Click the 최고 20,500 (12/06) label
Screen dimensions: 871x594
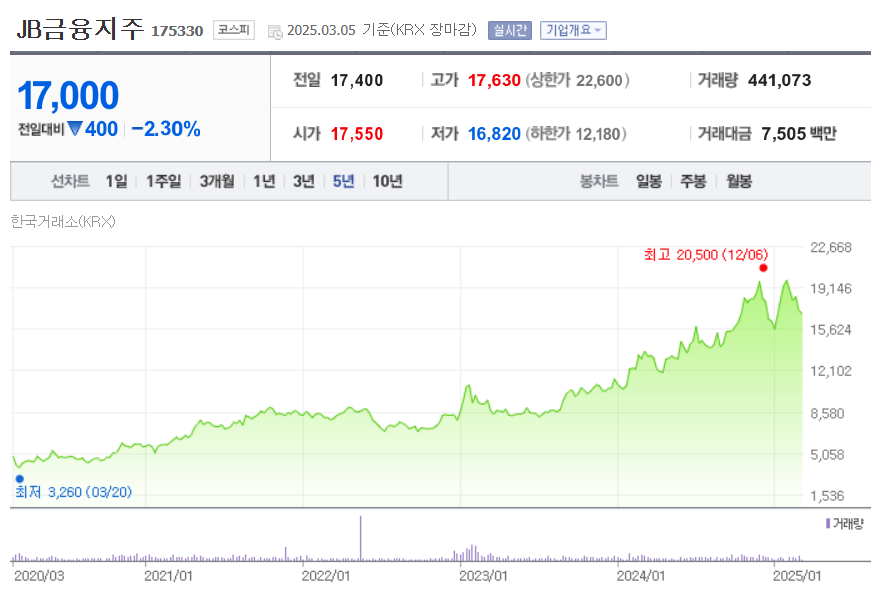[x=706, y=254]
